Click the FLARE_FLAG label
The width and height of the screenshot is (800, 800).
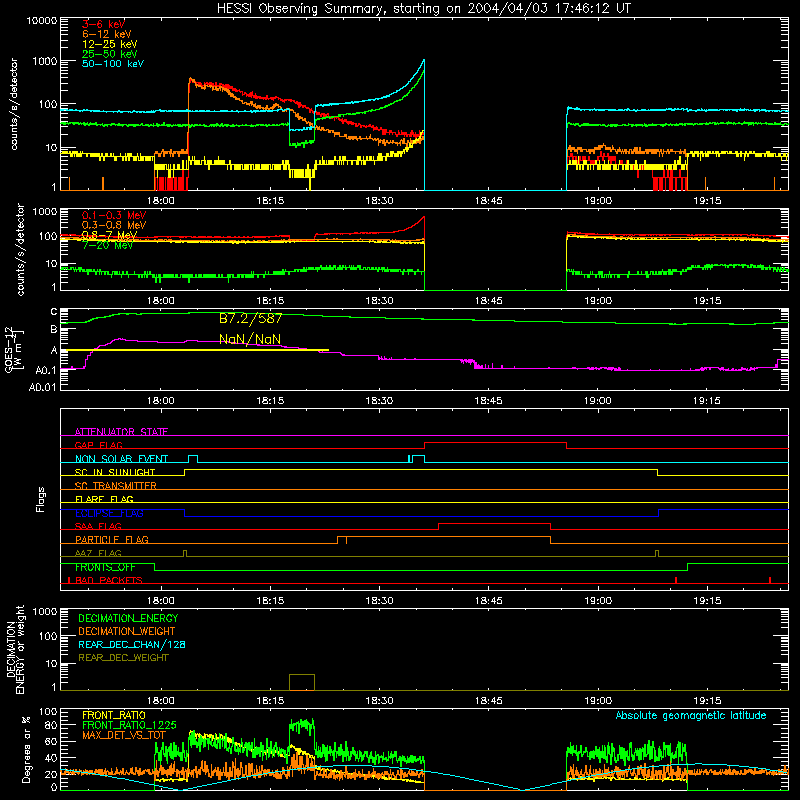pos(104,499)
